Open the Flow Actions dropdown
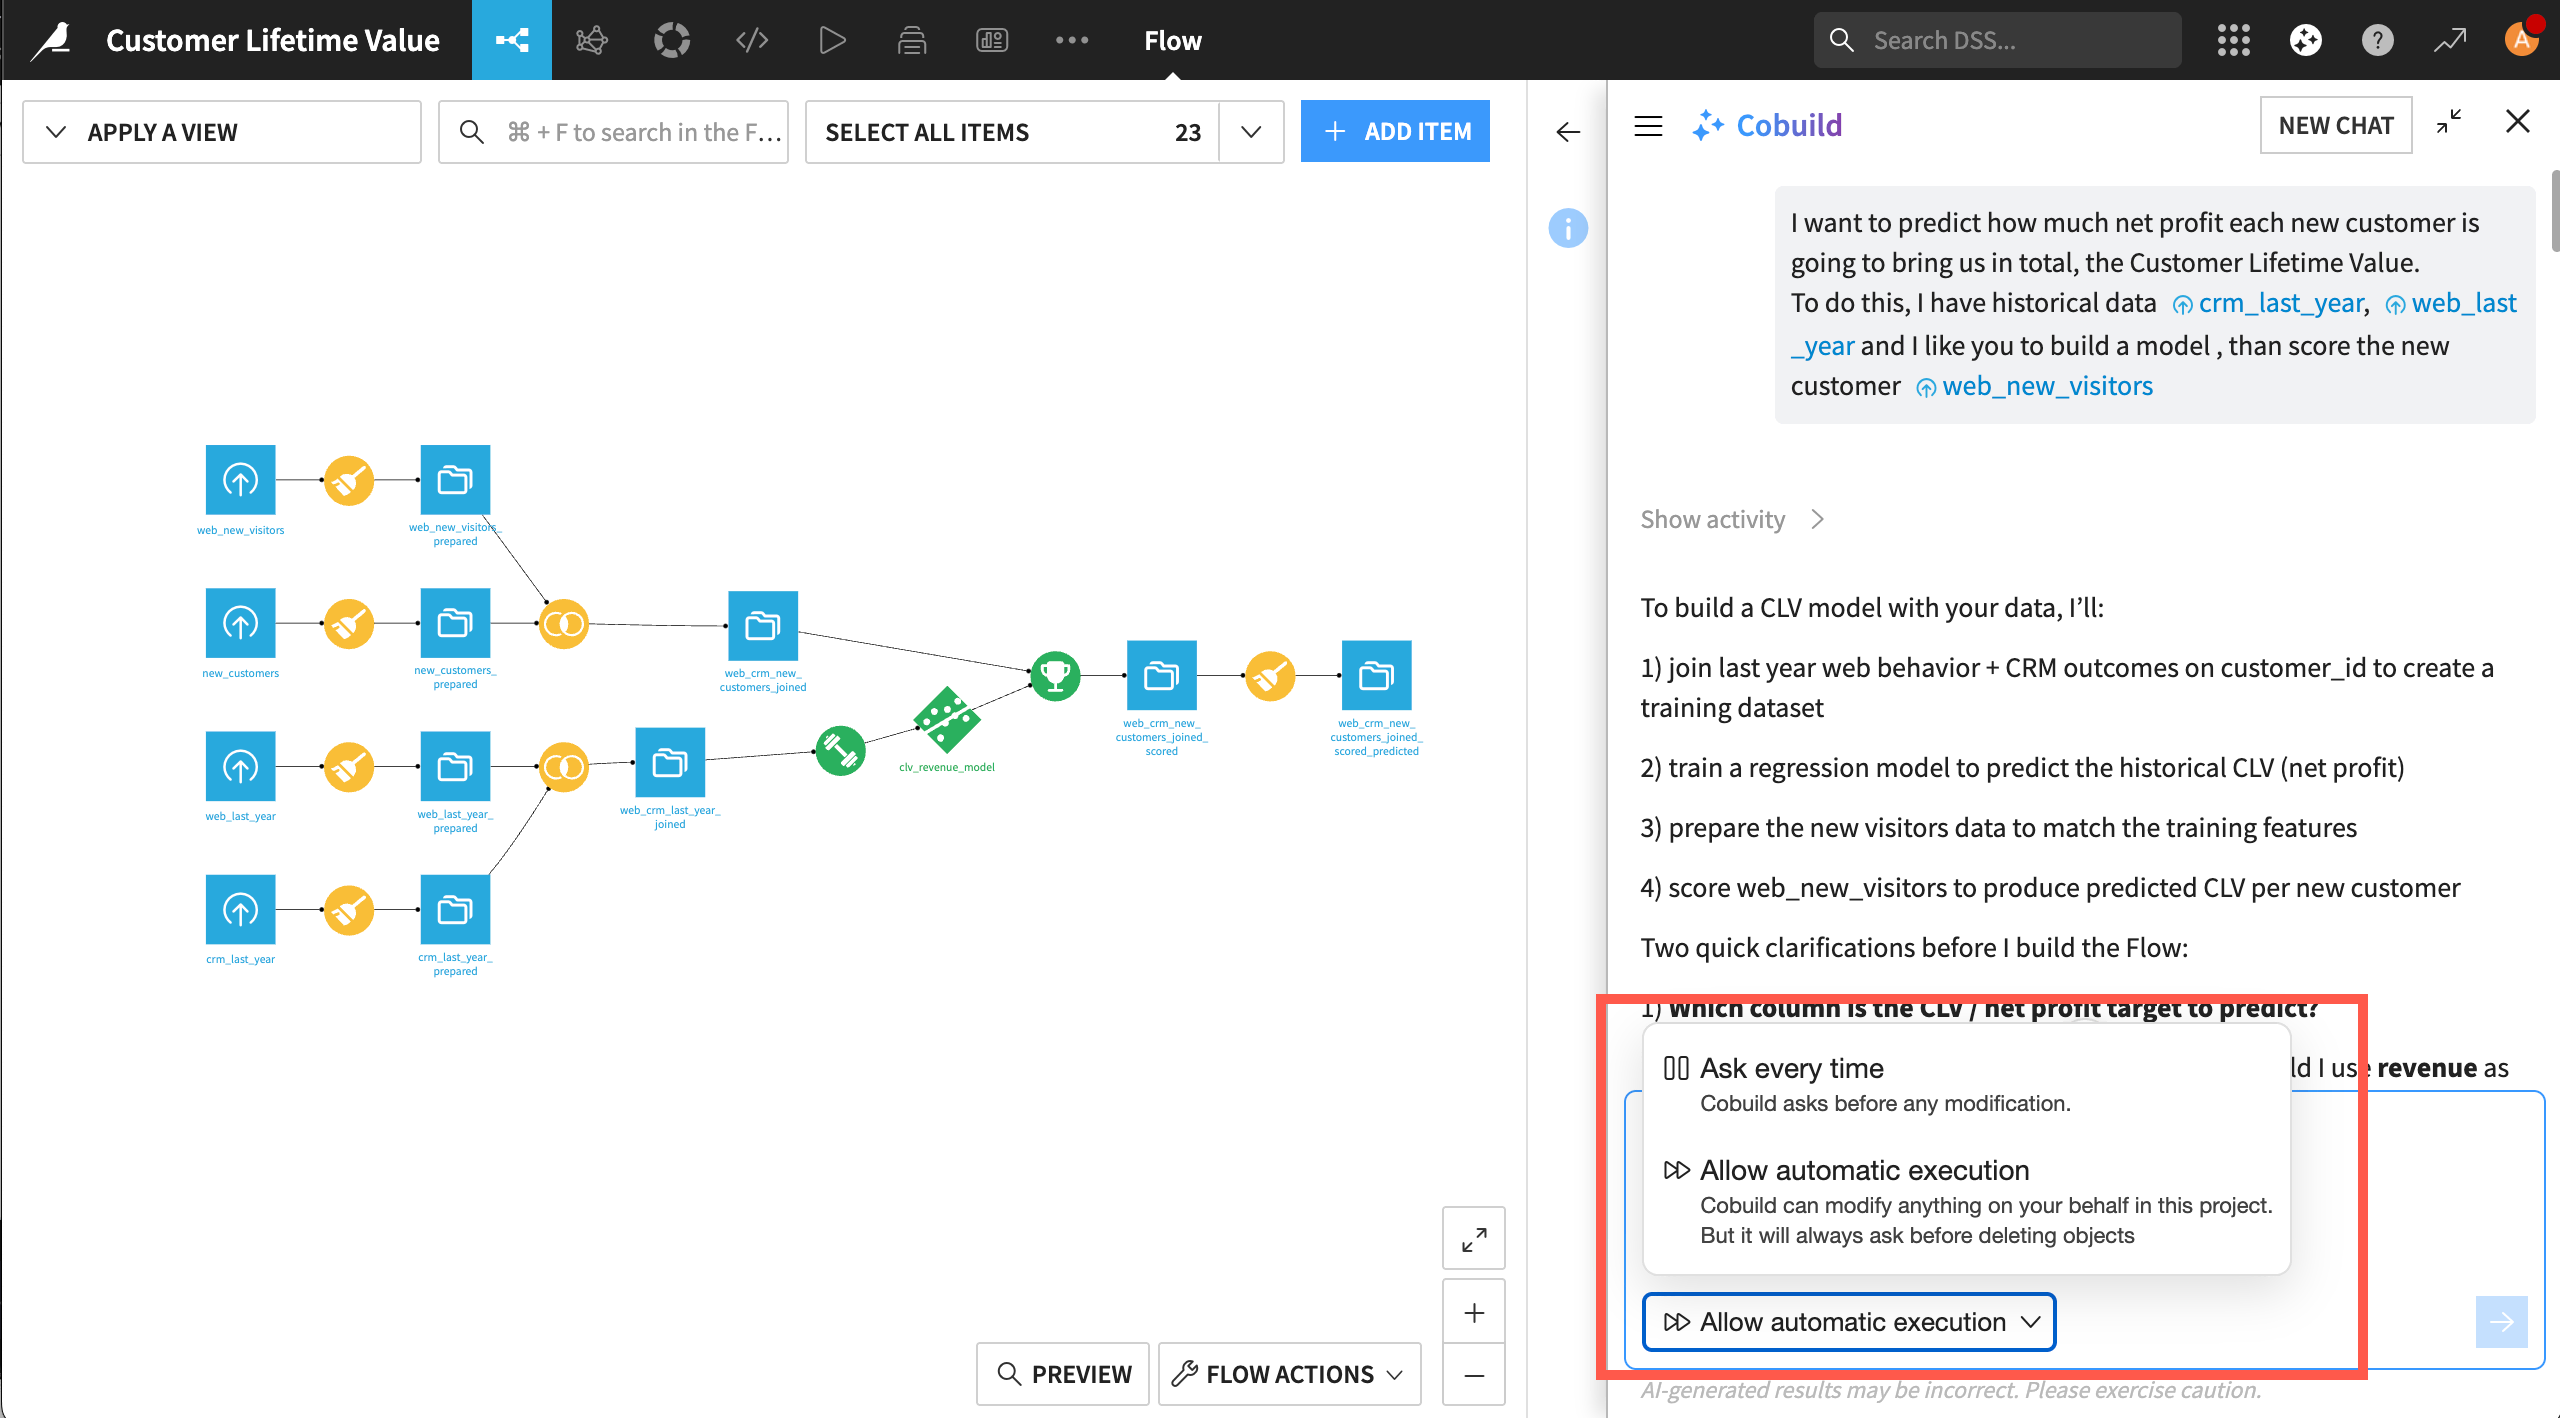 point(1289,1374)
